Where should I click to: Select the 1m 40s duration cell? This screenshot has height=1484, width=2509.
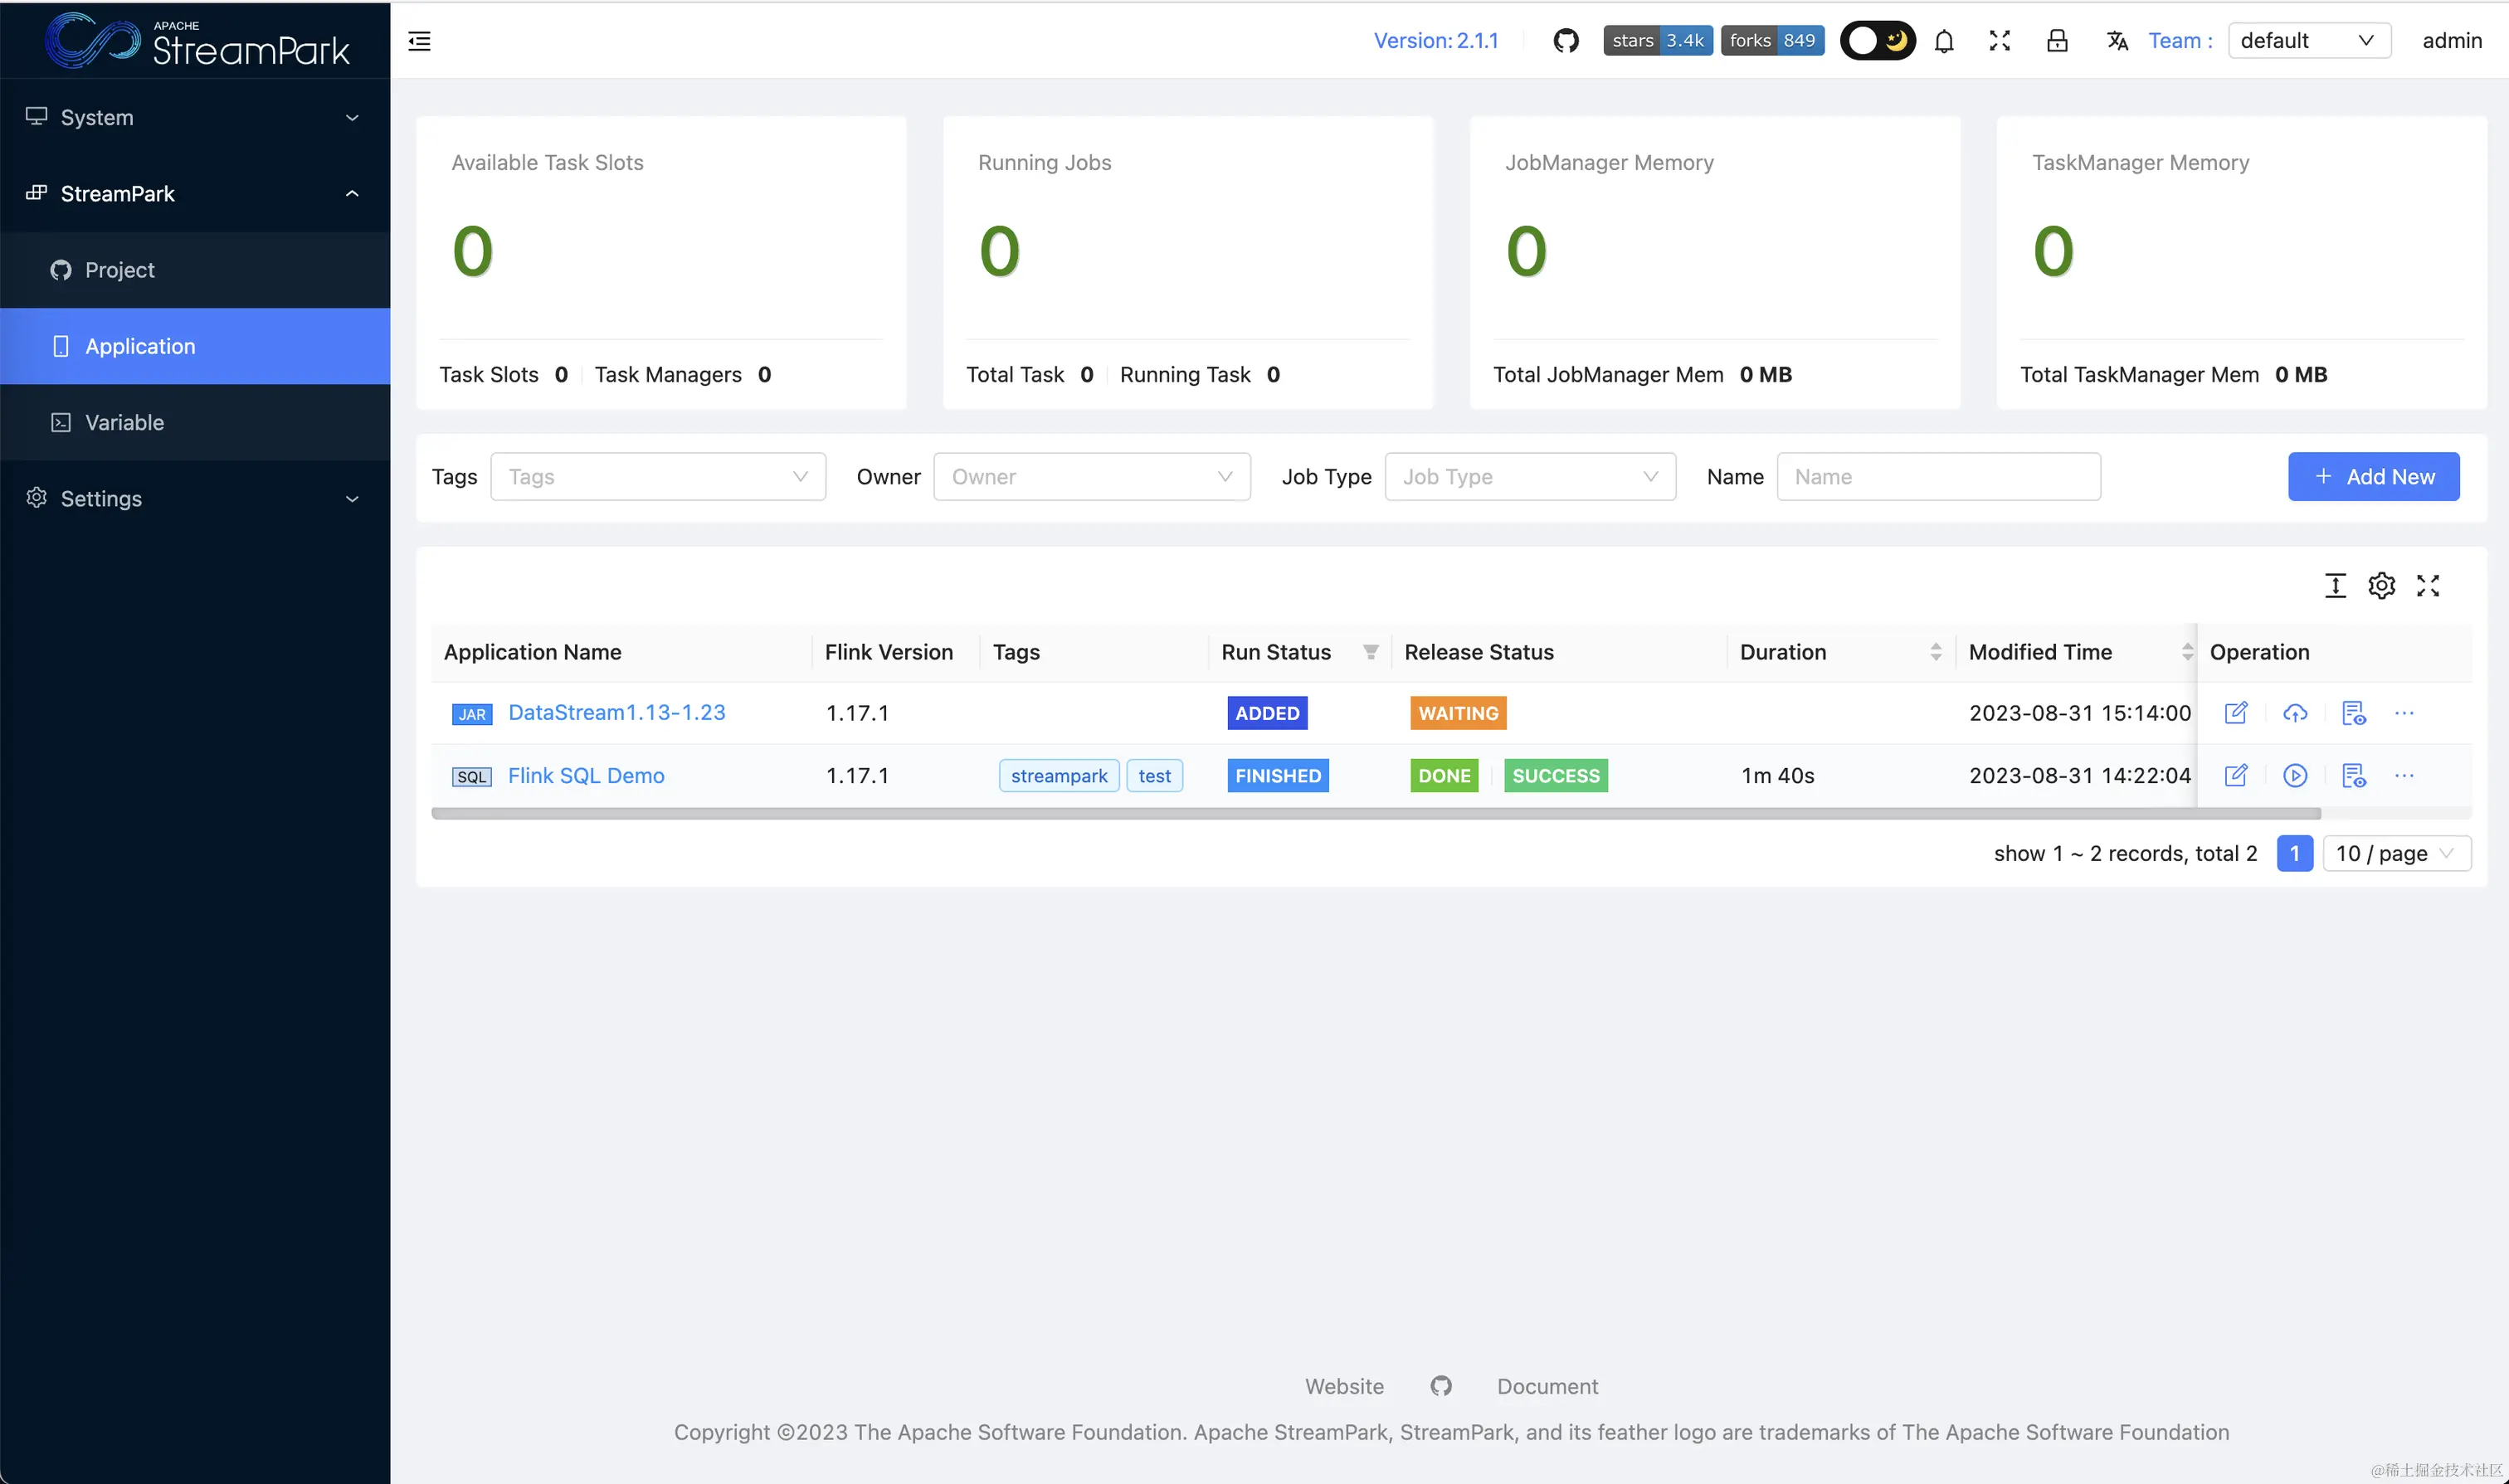coord(1777,776)
